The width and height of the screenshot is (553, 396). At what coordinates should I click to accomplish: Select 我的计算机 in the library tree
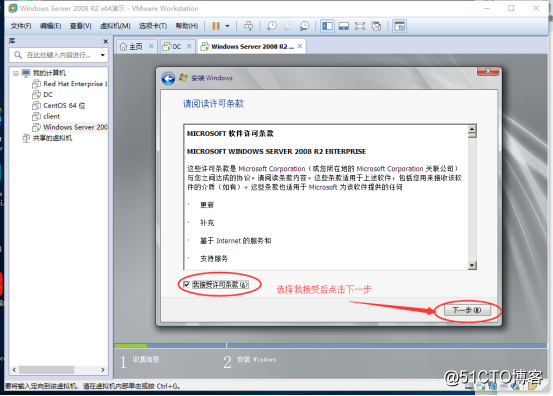(49, 73)
